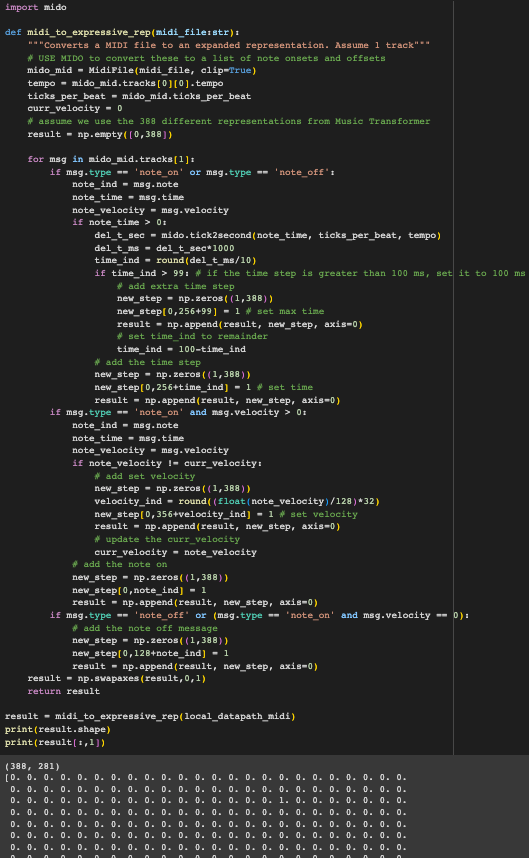
Task: Click the 'curr_velocity = note_velocity' line
Action: coord(176,552)
